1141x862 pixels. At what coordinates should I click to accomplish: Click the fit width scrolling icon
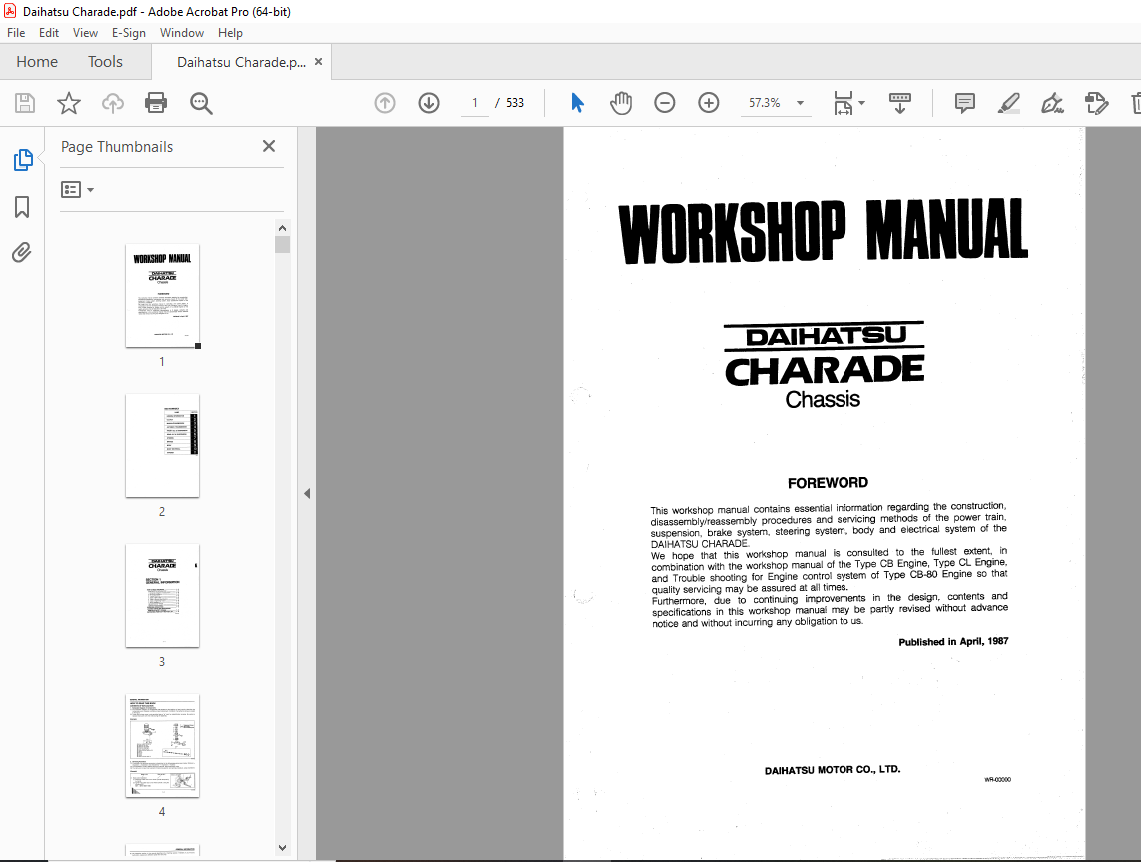843,103
